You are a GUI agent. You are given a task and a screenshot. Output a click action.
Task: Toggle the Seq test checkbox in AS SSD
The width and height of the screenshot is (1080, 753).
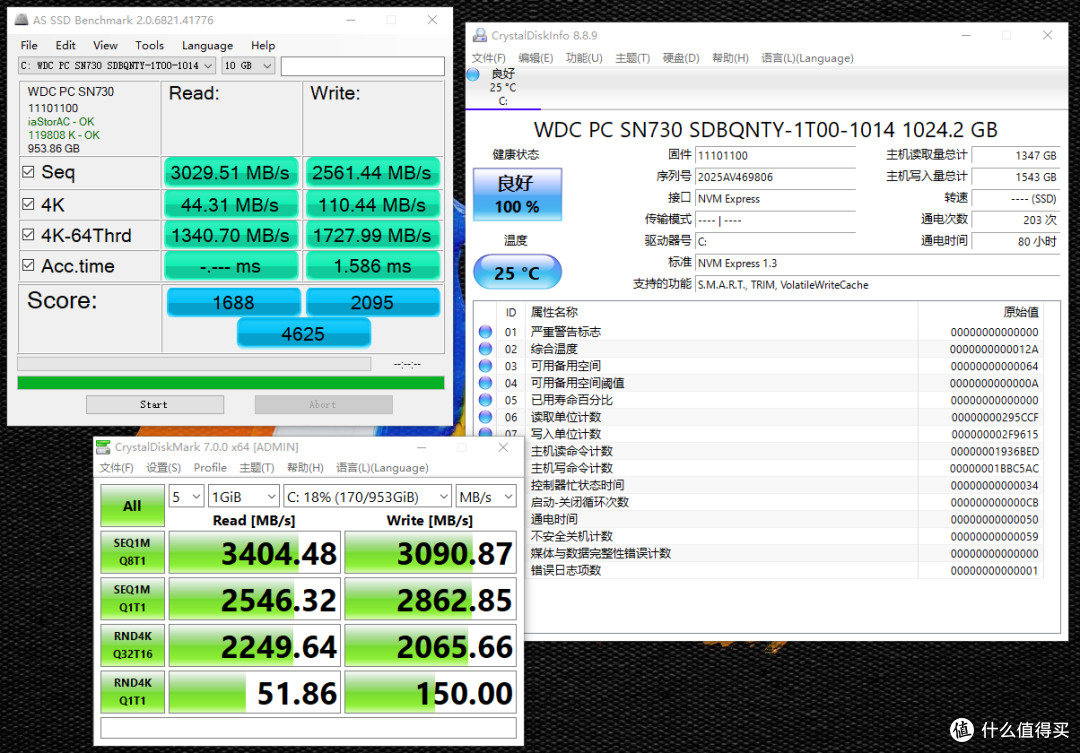pos(28,172)
